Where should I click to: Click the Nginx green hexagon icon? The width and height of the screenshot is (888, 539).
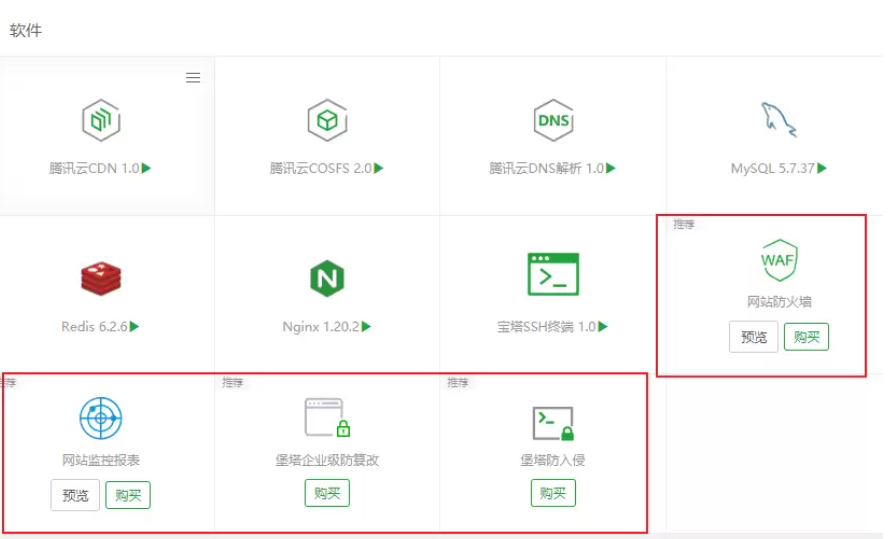326,277
